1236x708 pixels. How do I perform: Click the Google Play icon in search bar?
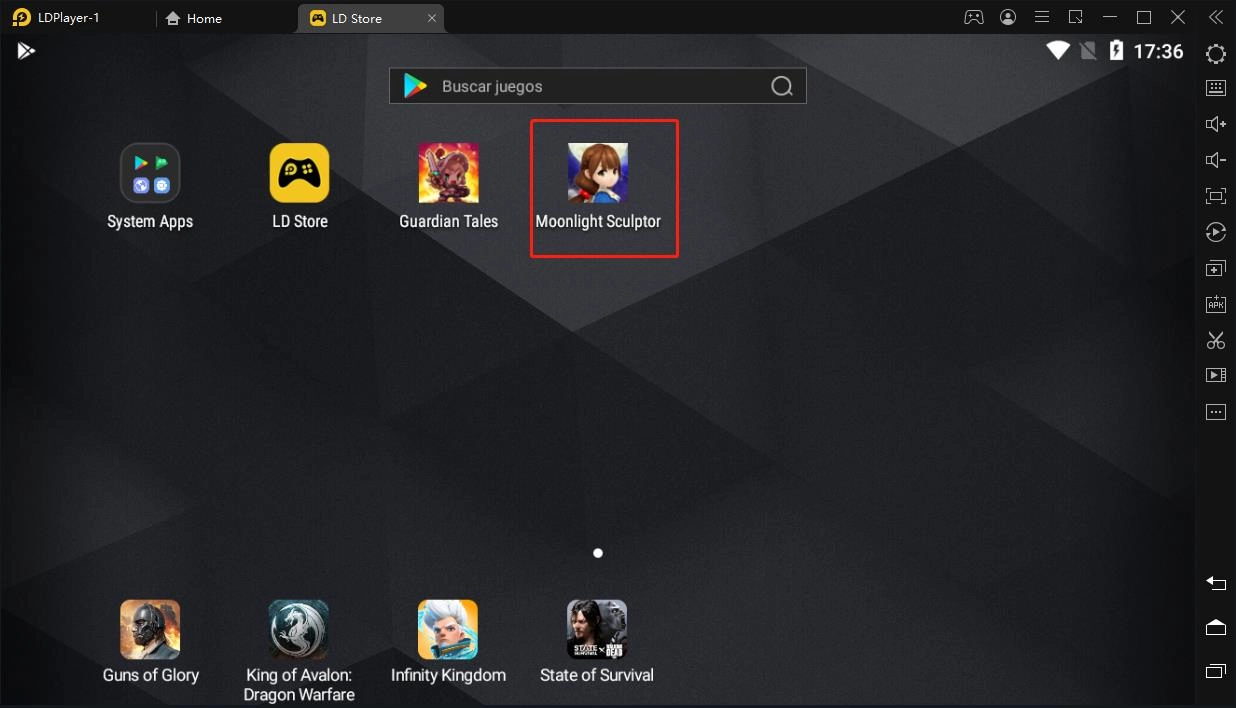415,86
